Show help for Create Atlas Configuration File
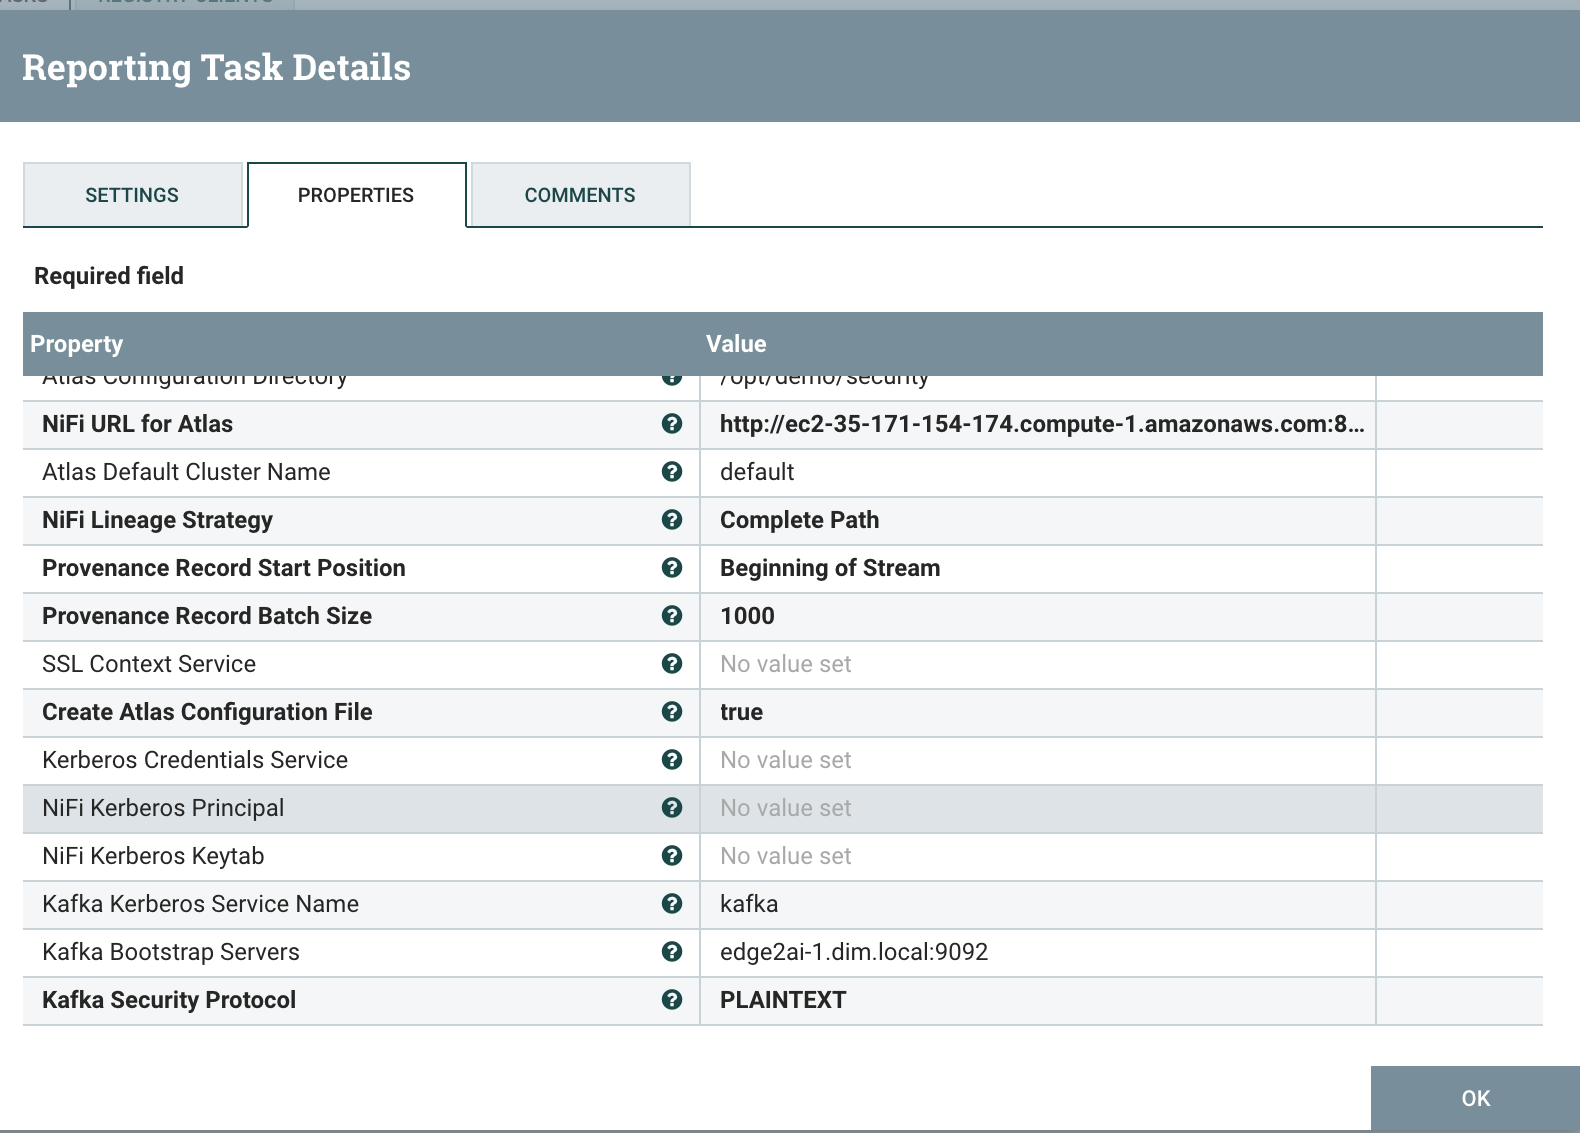 tap(672, 712)
